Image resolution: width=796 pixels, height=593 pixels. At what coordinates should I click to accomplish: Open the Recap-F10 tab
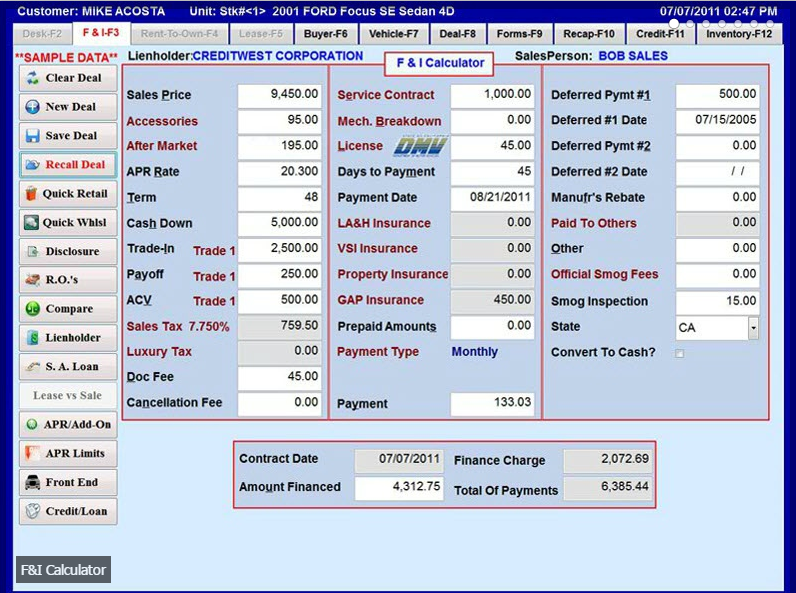pos(589,34)
